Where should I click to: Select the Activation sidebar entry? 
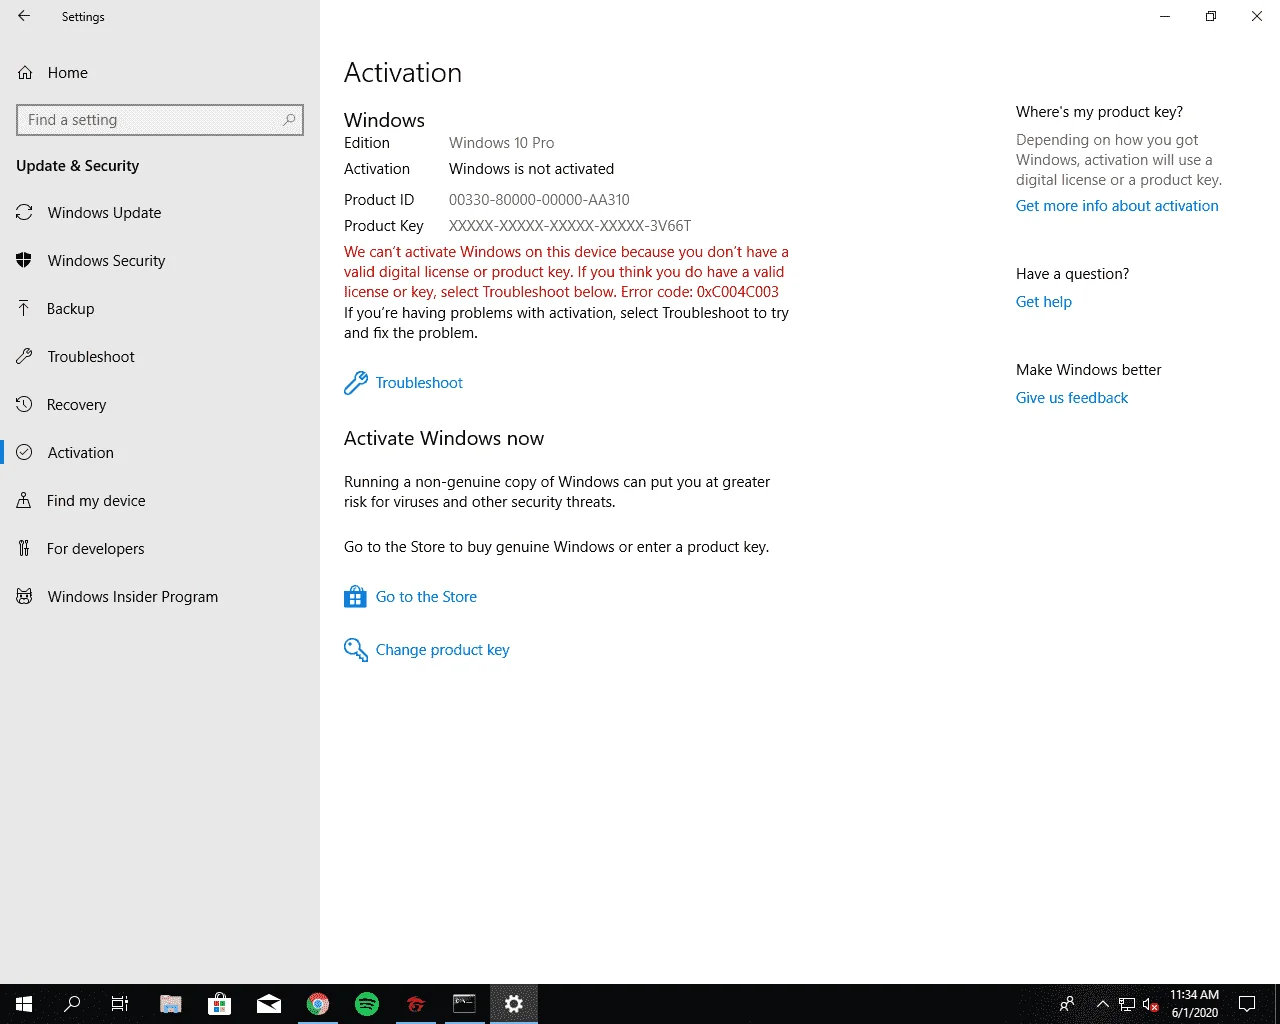tap(160, 453)
